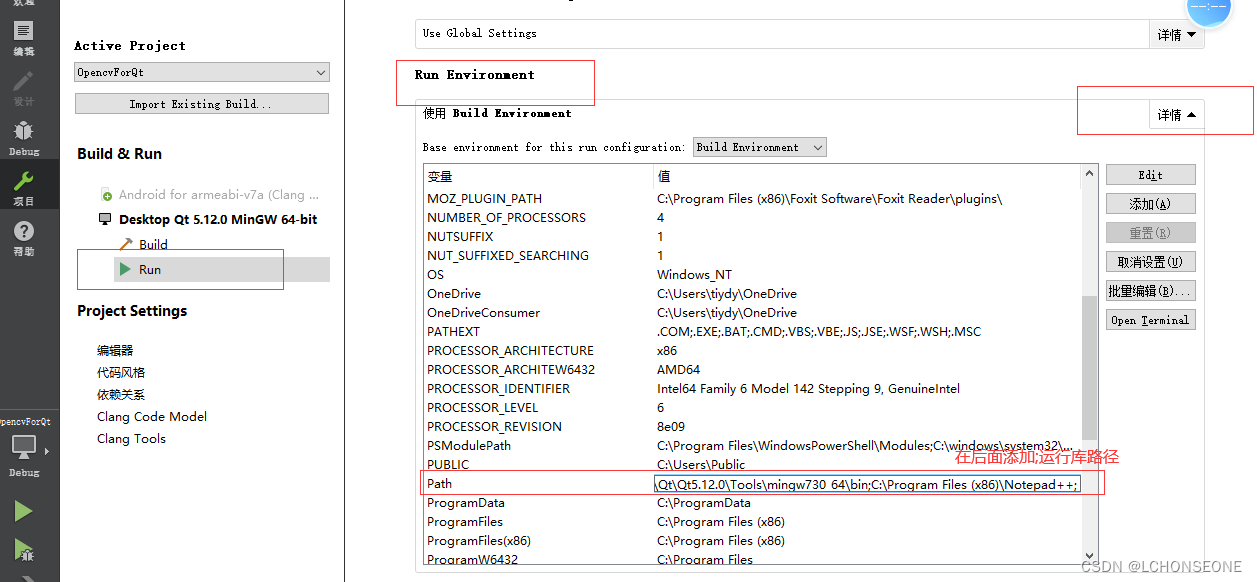
Task: Click the .COM;.EXE;.BAT PATHEXT value
Action: (819, 332)
